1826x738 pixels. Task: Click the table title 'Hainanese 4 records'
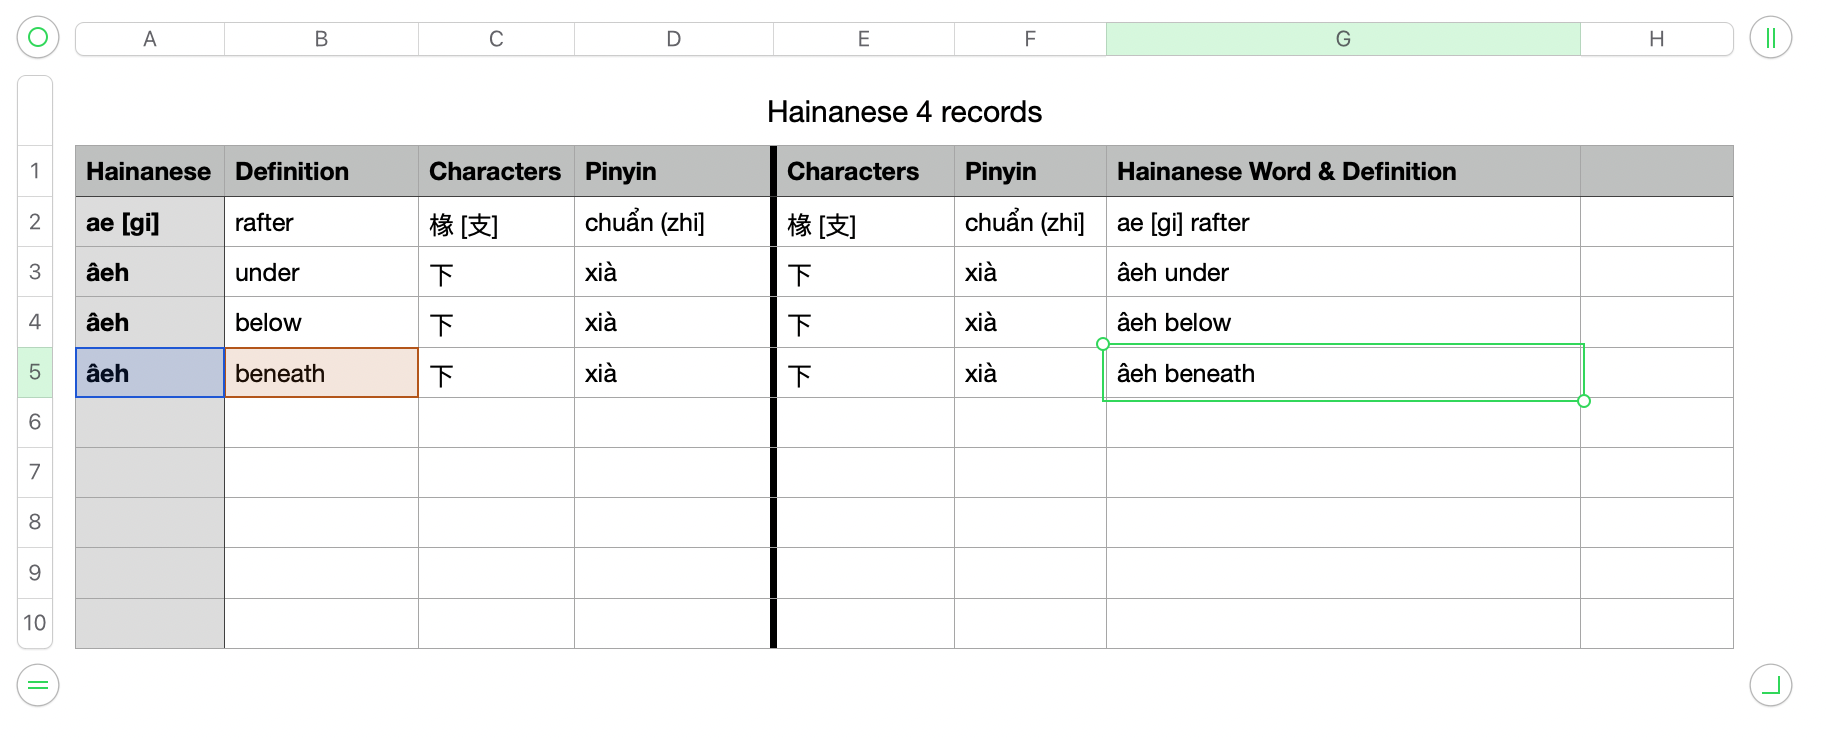pos(904,112)
